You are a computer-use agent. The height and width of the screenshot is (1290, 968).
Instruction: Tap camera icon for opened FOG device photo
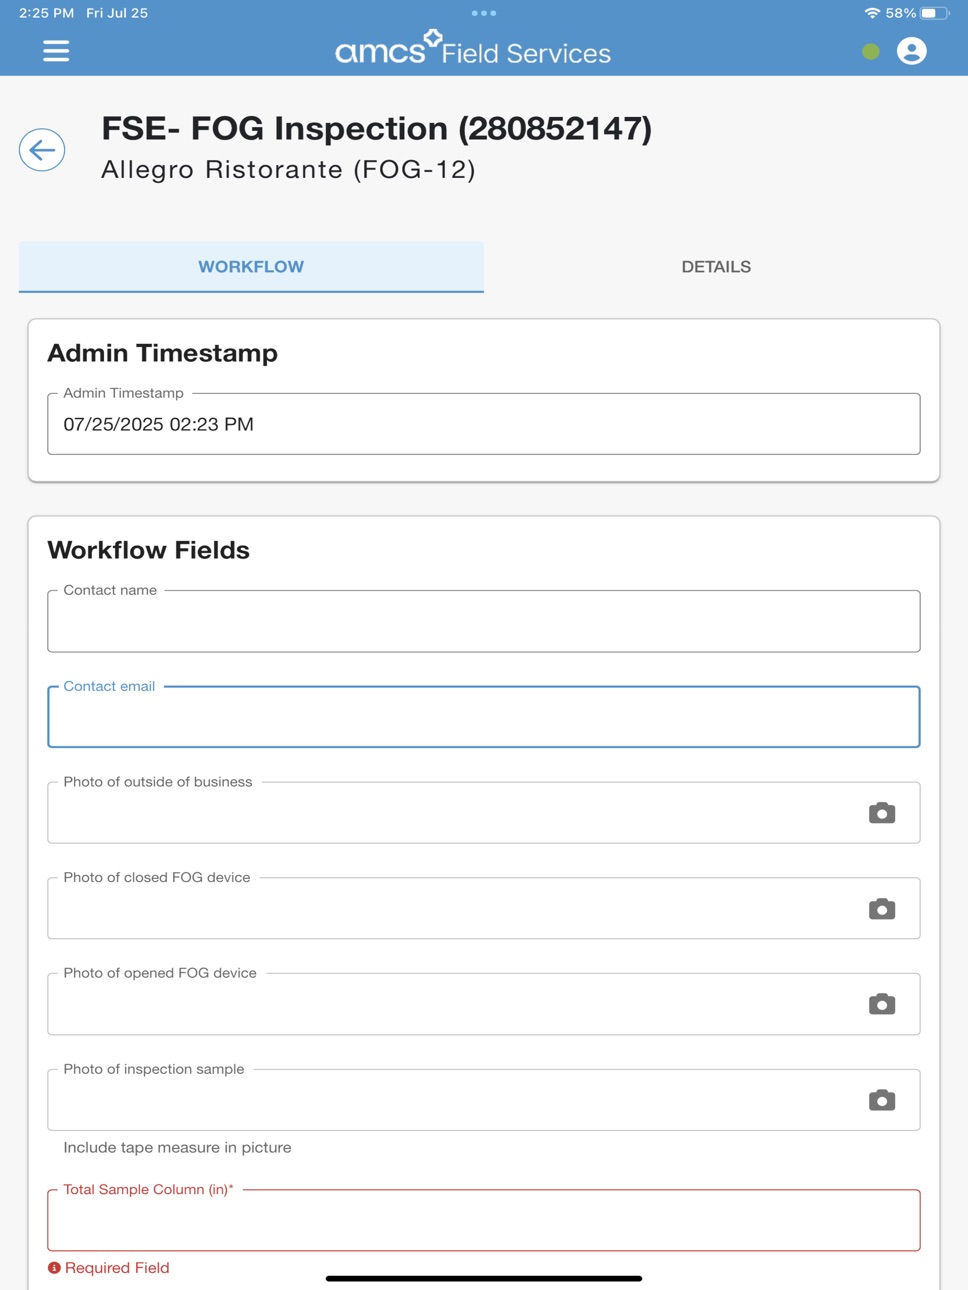click(882, 1004)
